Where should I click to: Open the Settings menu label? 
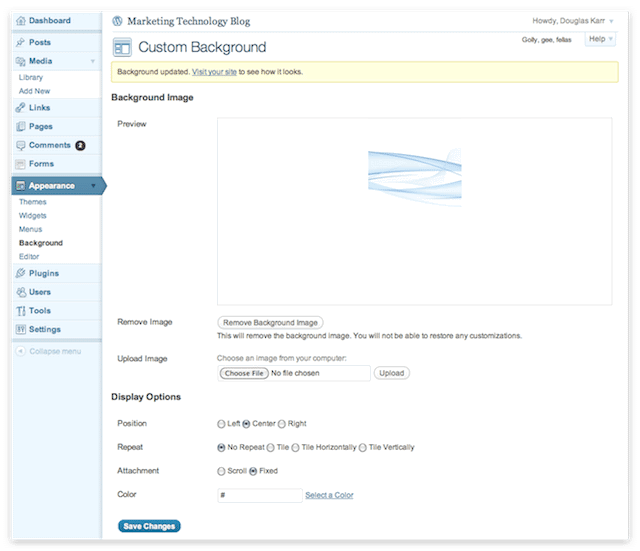tap(45, 329)
